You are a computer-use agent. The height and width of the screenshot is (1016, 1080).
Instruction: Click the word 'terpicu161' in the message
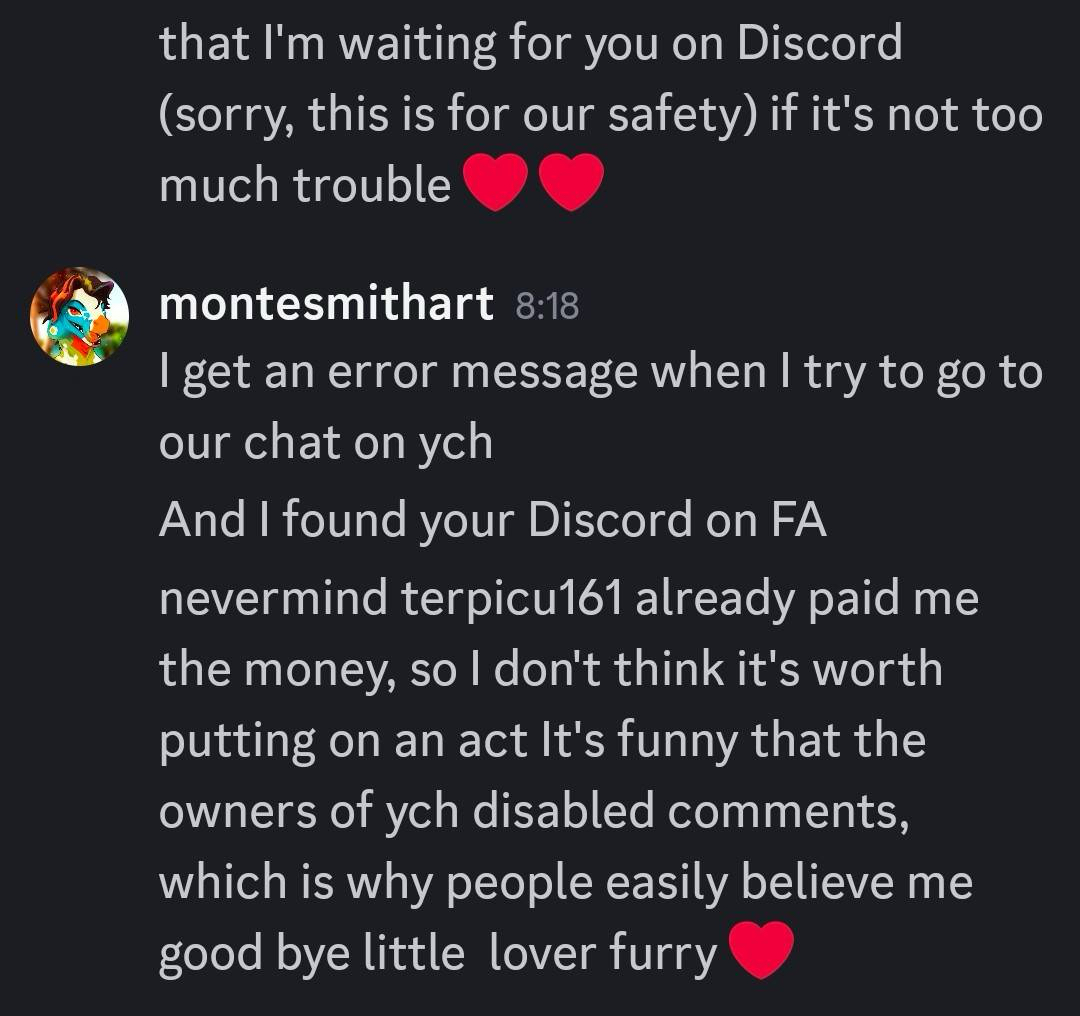(512, 599)
